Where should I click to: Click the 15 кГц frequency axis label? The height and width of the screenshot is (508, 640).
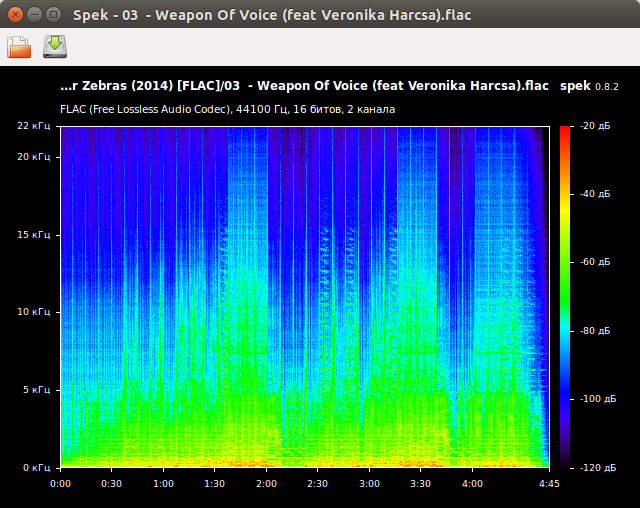35,235
